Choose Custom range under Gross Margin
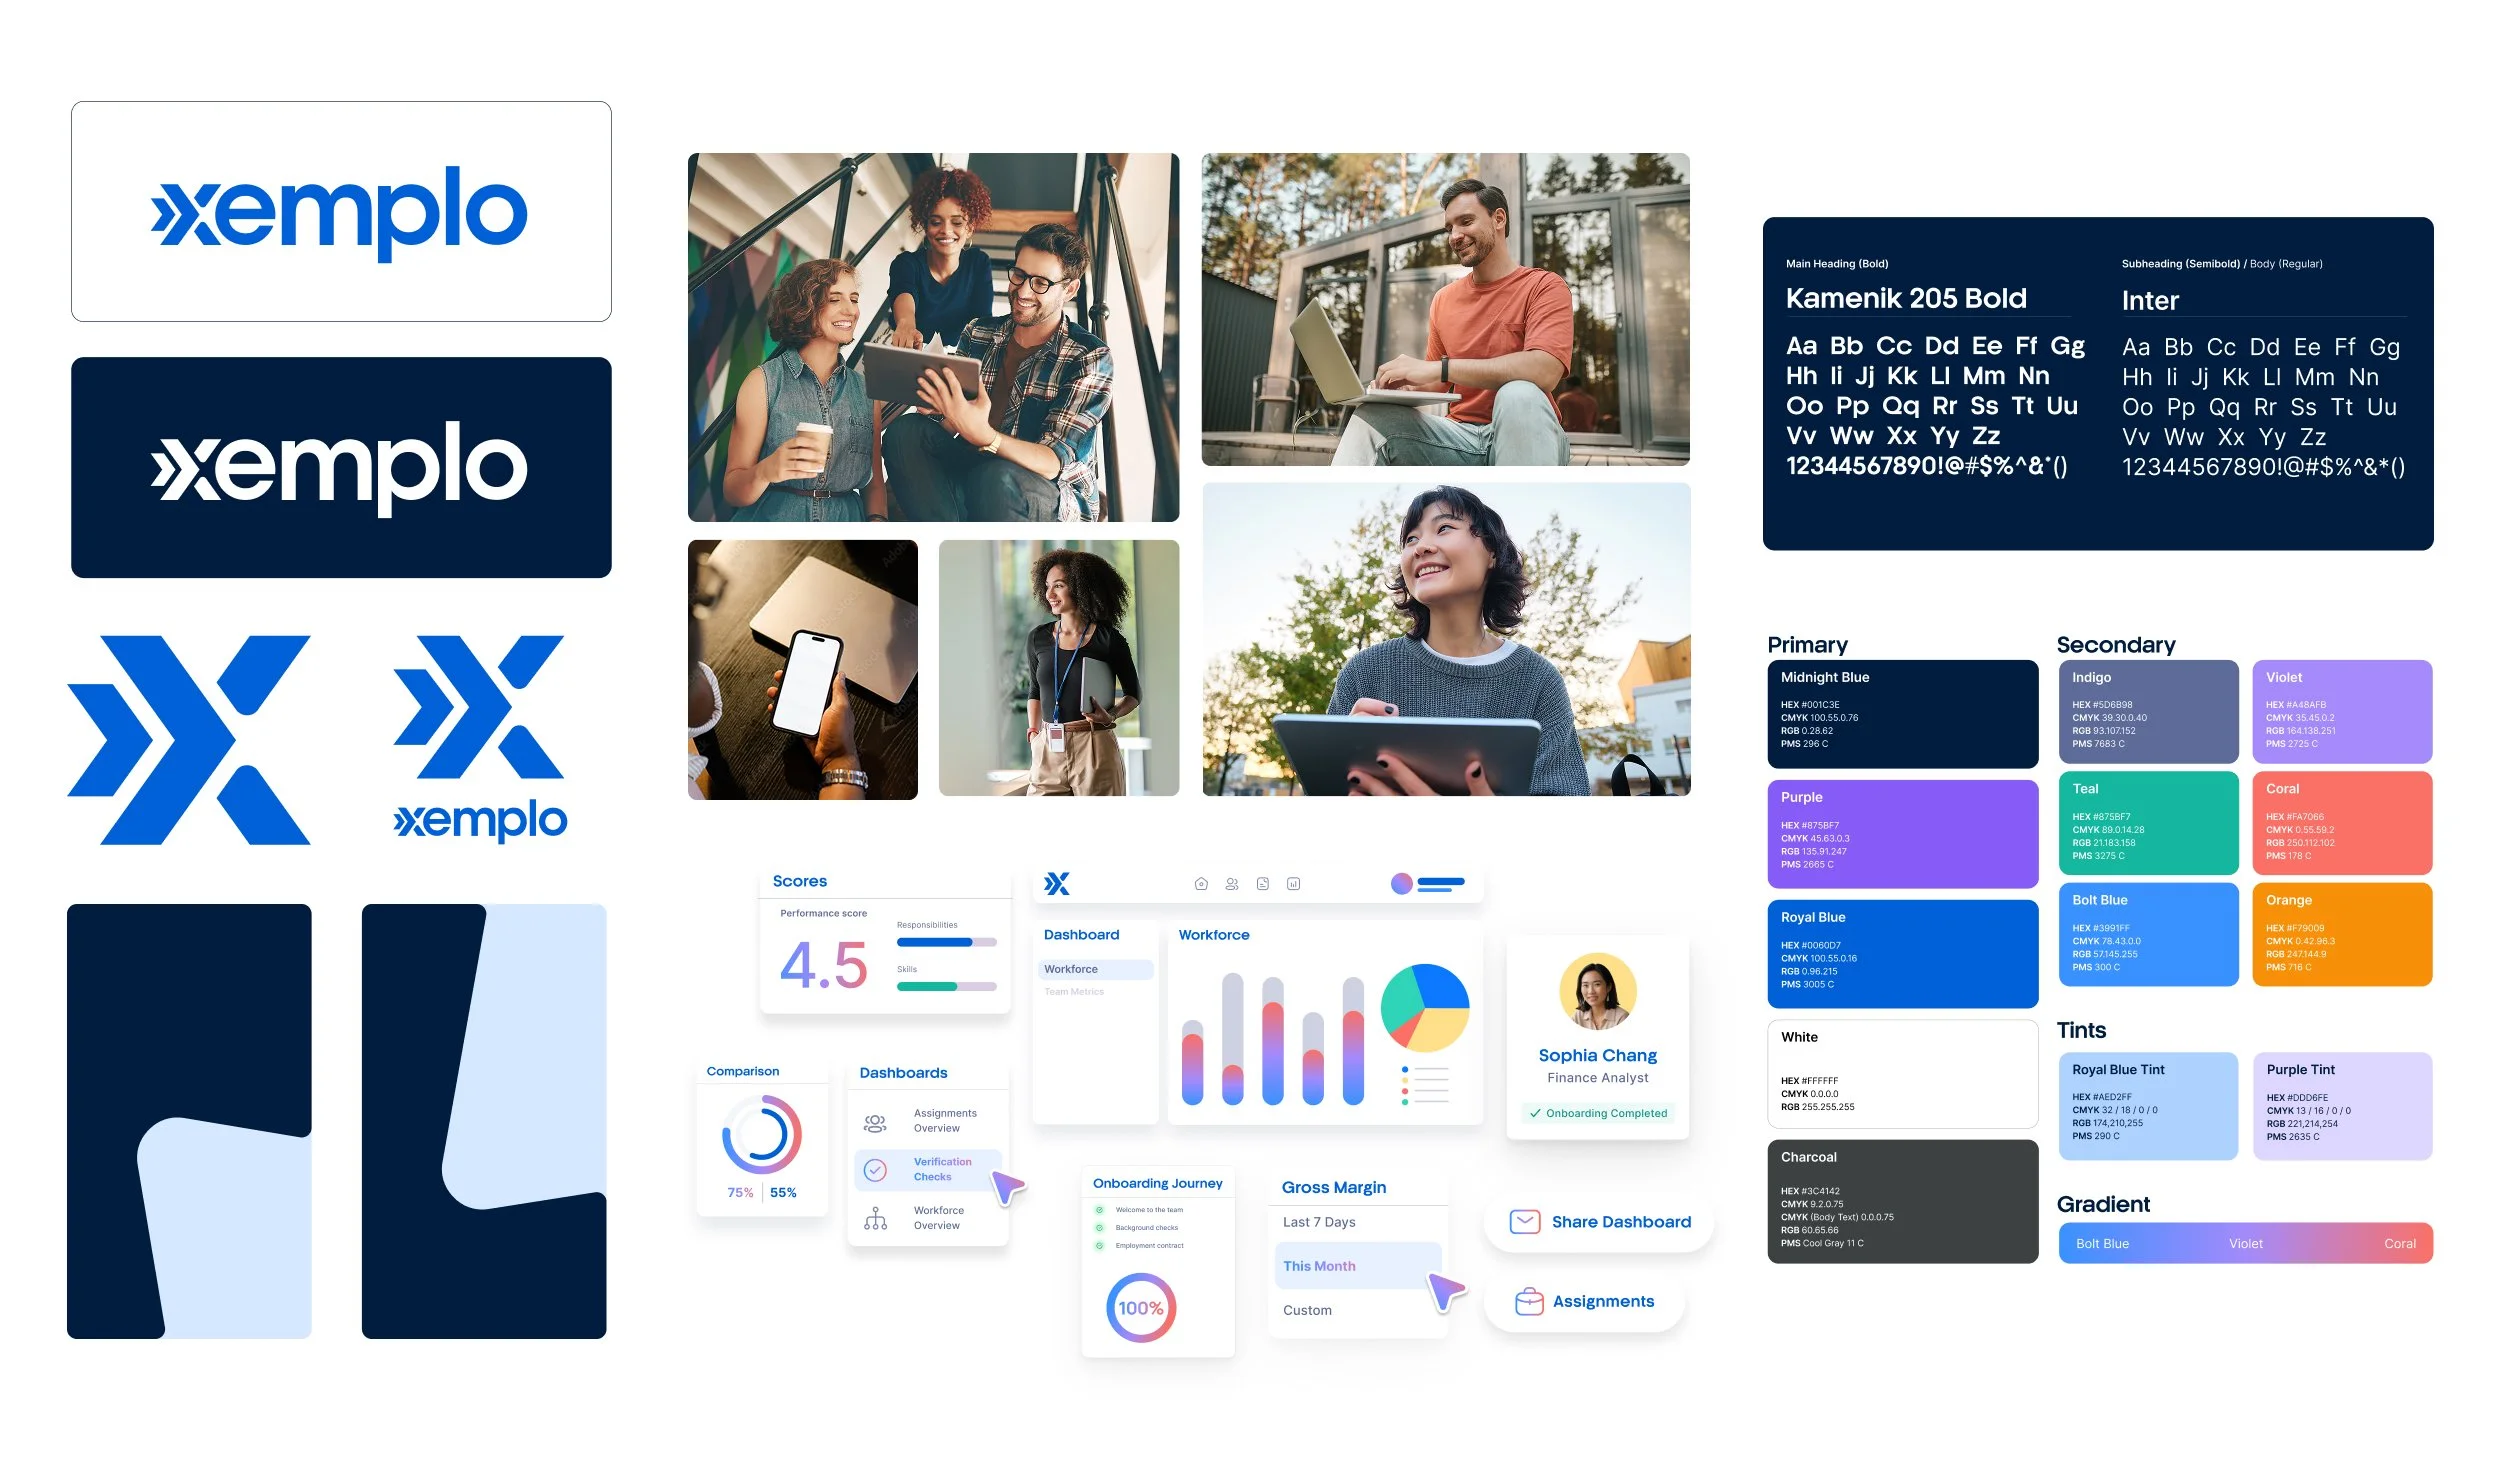The height and width of the screenshot is (1458, 2500). click(x=1307, y=1310)
